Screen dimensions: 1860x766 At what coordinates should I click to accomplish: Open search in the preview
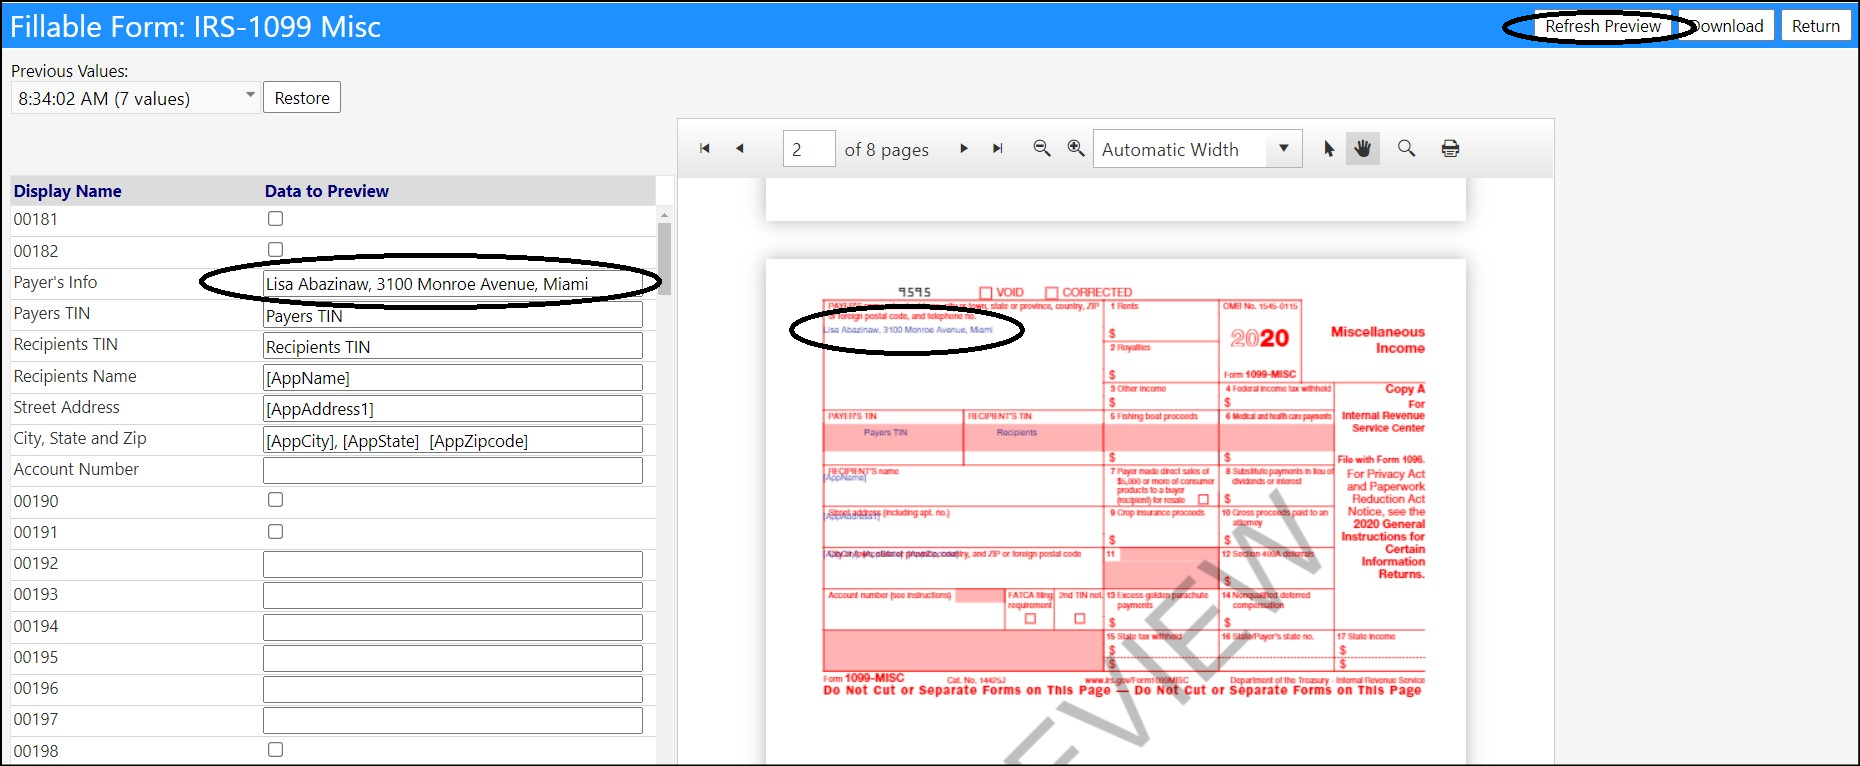pyautogui.click(x=1406, y=148)
